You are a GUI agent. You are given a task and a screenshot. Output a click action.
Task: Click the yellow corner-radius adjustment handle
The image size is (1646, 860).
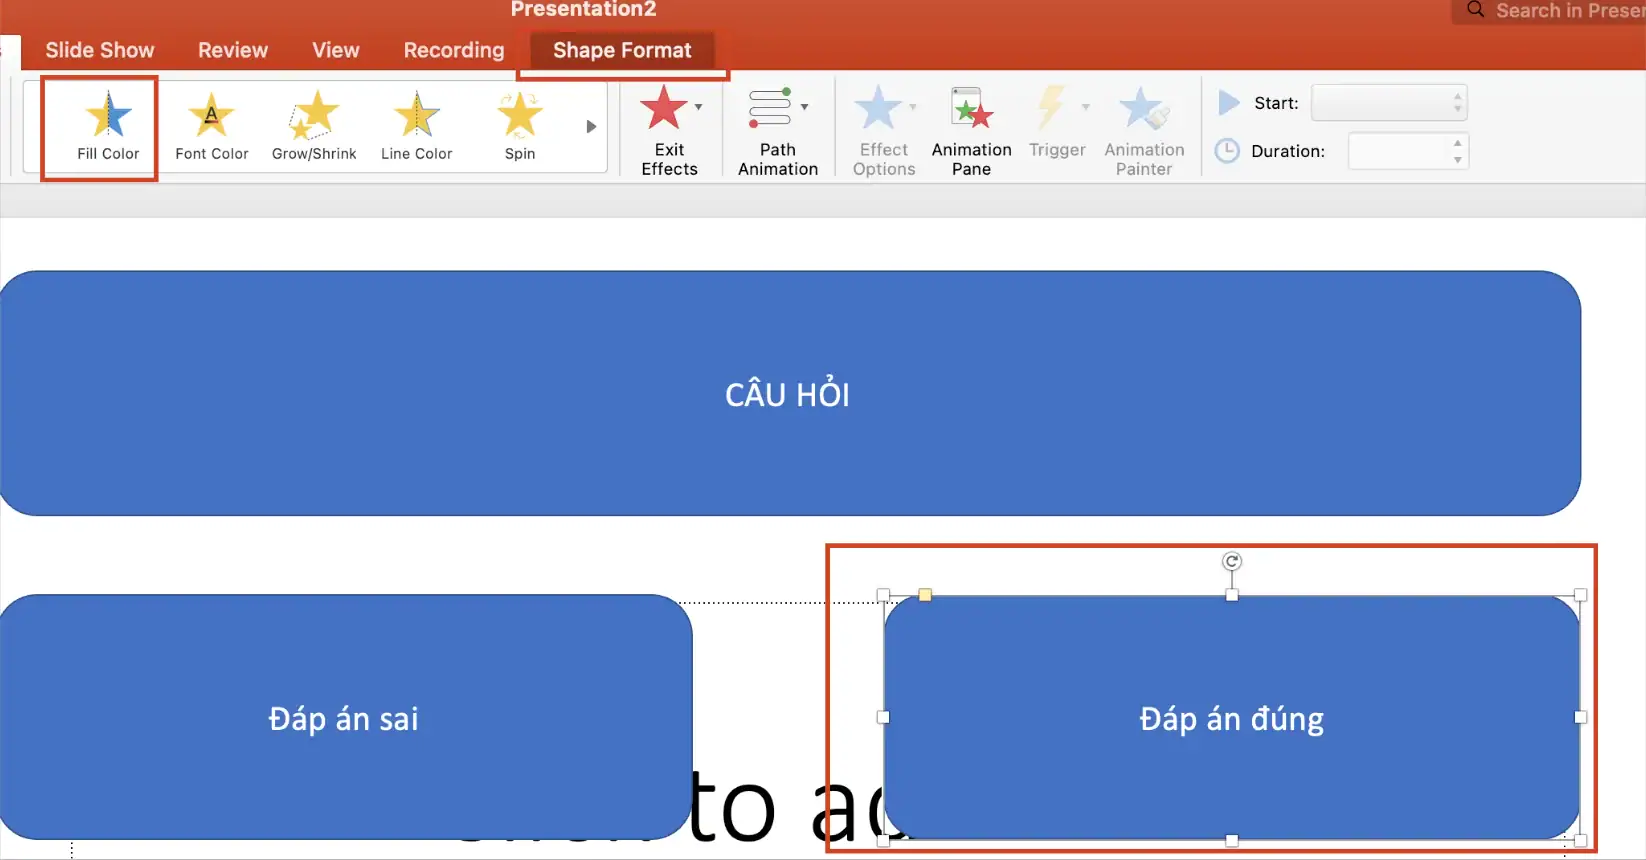[925, 595]
